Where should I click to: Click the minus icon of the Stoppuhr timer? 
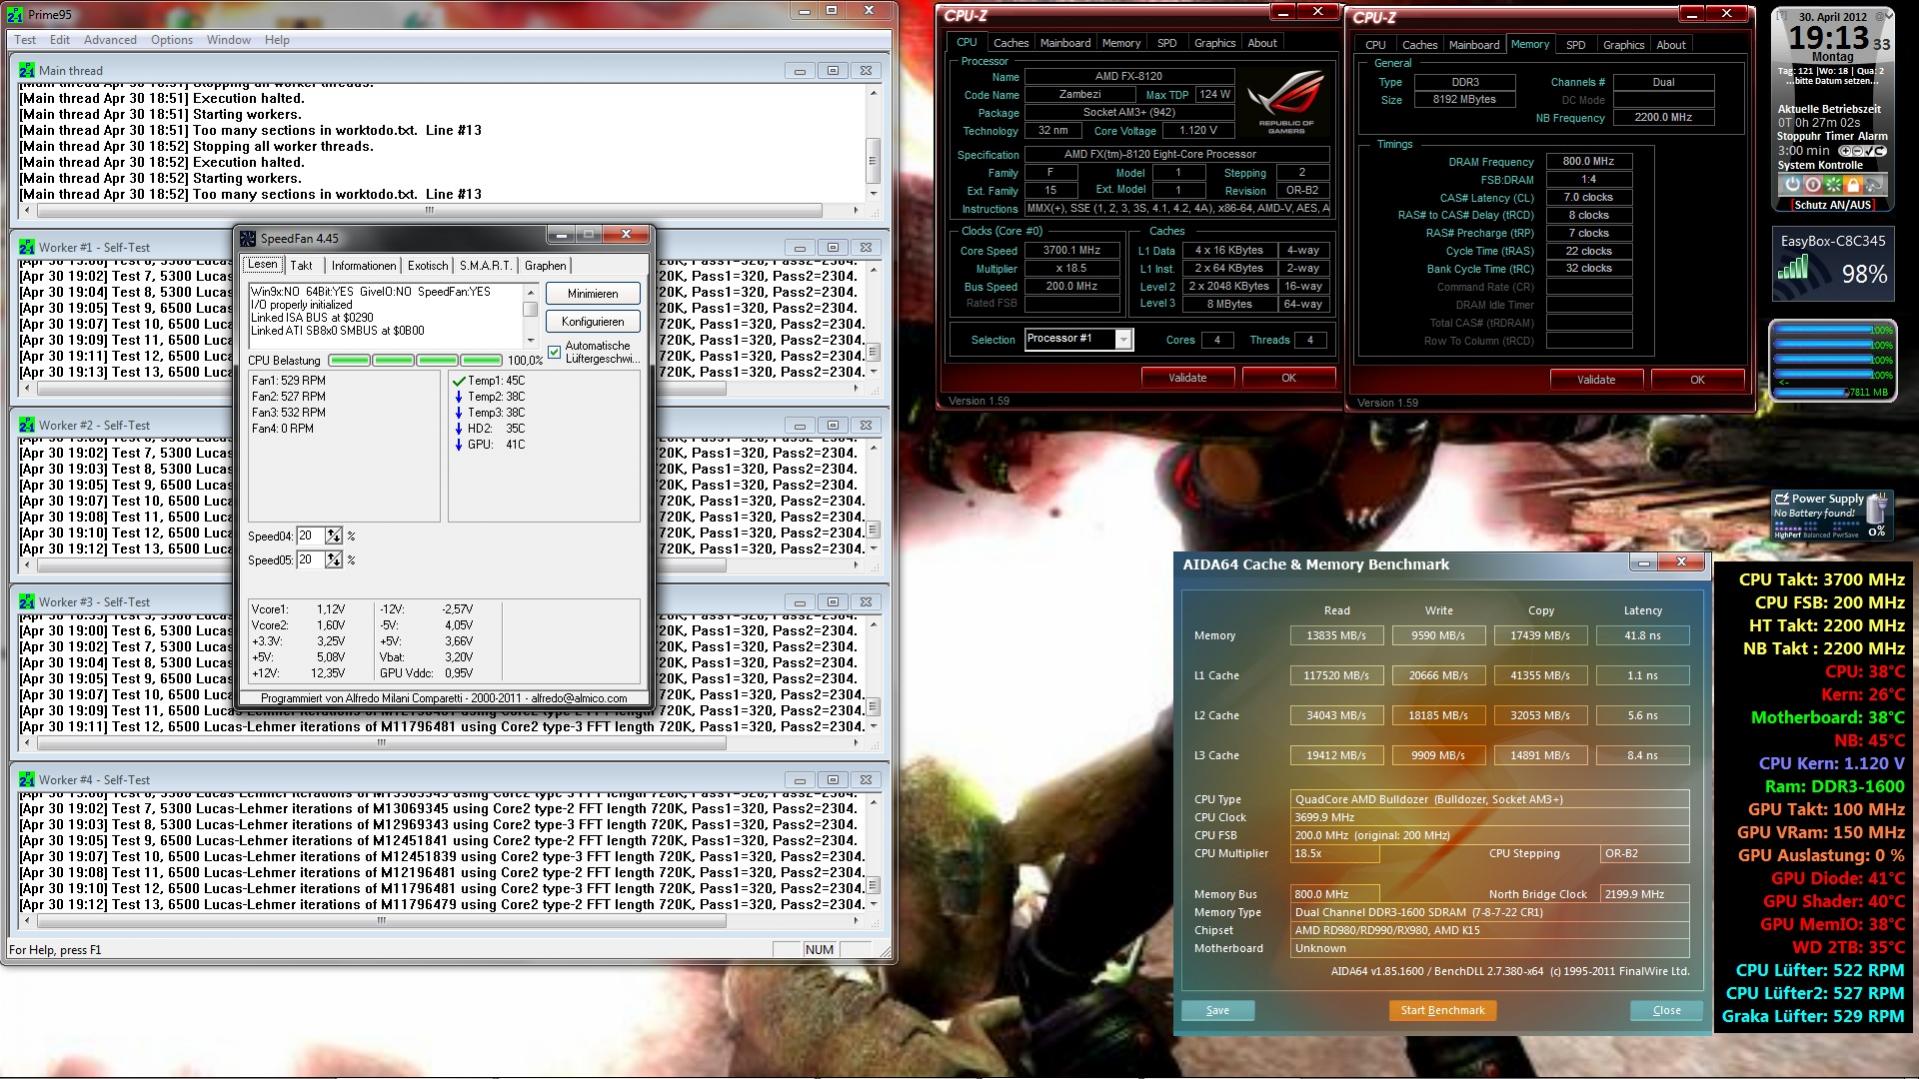(1856, 151)
